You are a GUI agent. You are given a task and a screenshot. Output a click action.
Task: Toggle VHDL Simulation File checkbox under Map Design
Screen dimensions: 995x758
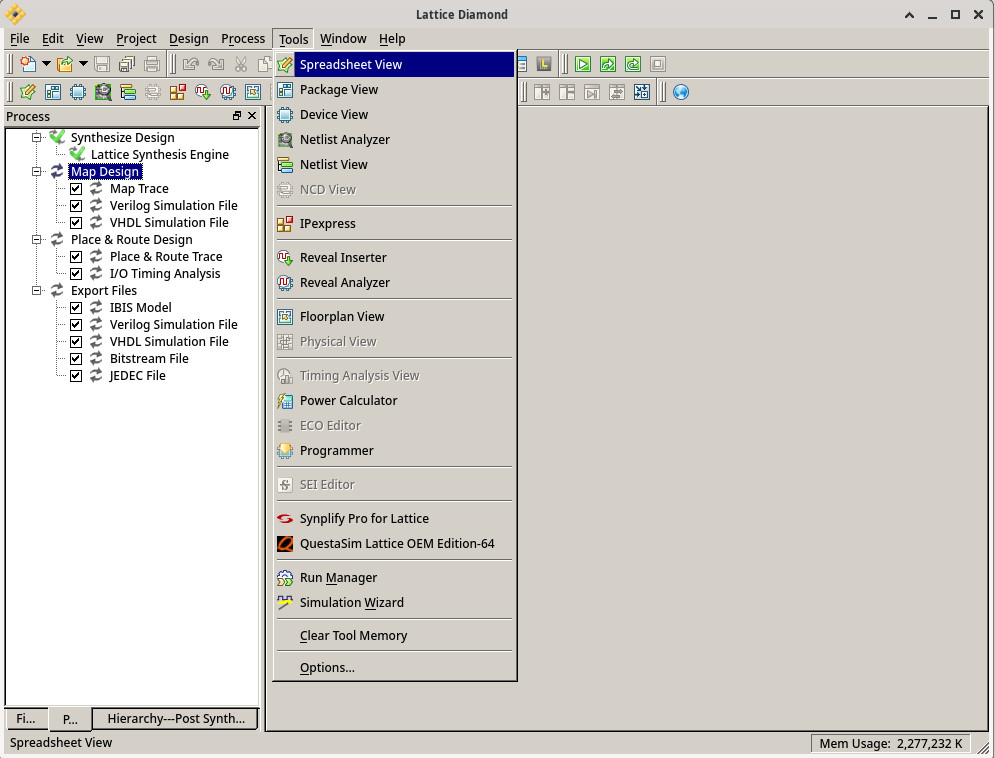(x=76, y=223)
